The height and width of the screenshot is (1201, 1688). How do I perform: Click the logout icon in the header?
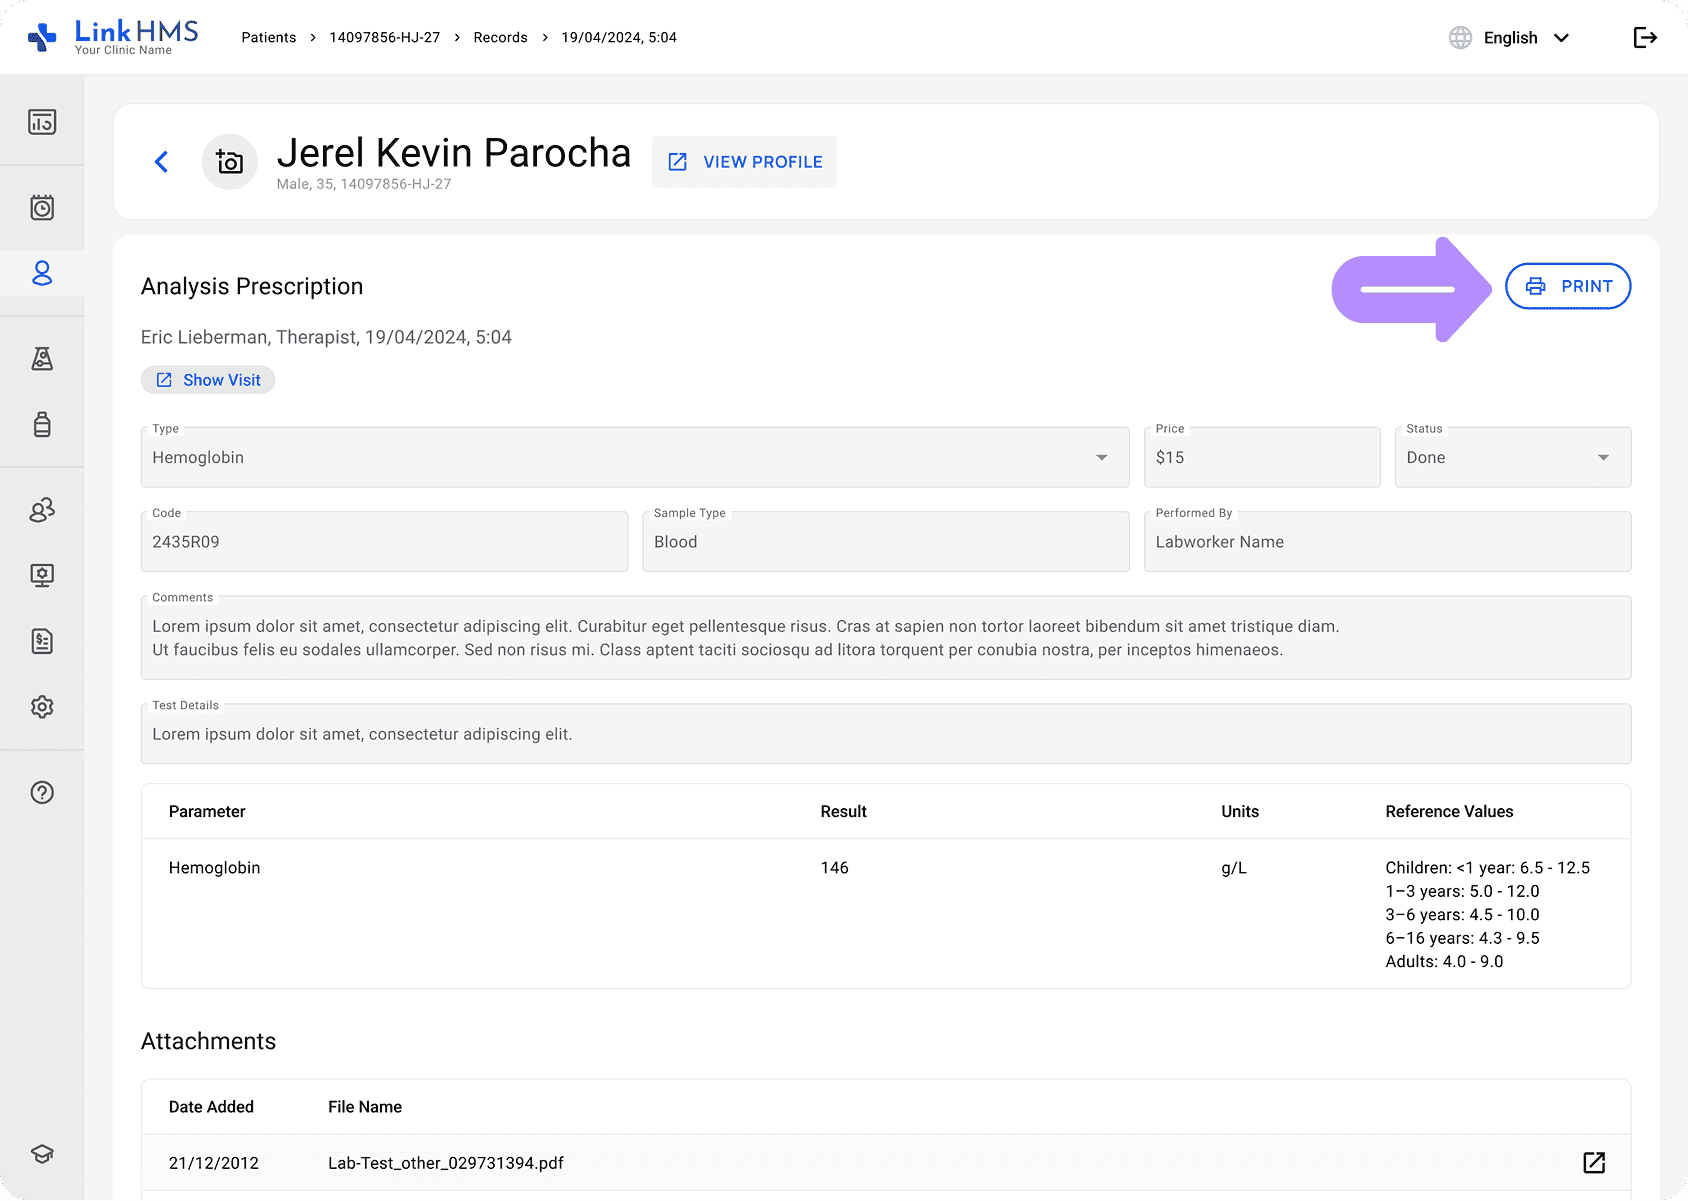pyautogui.click(x=1645, y=38)
